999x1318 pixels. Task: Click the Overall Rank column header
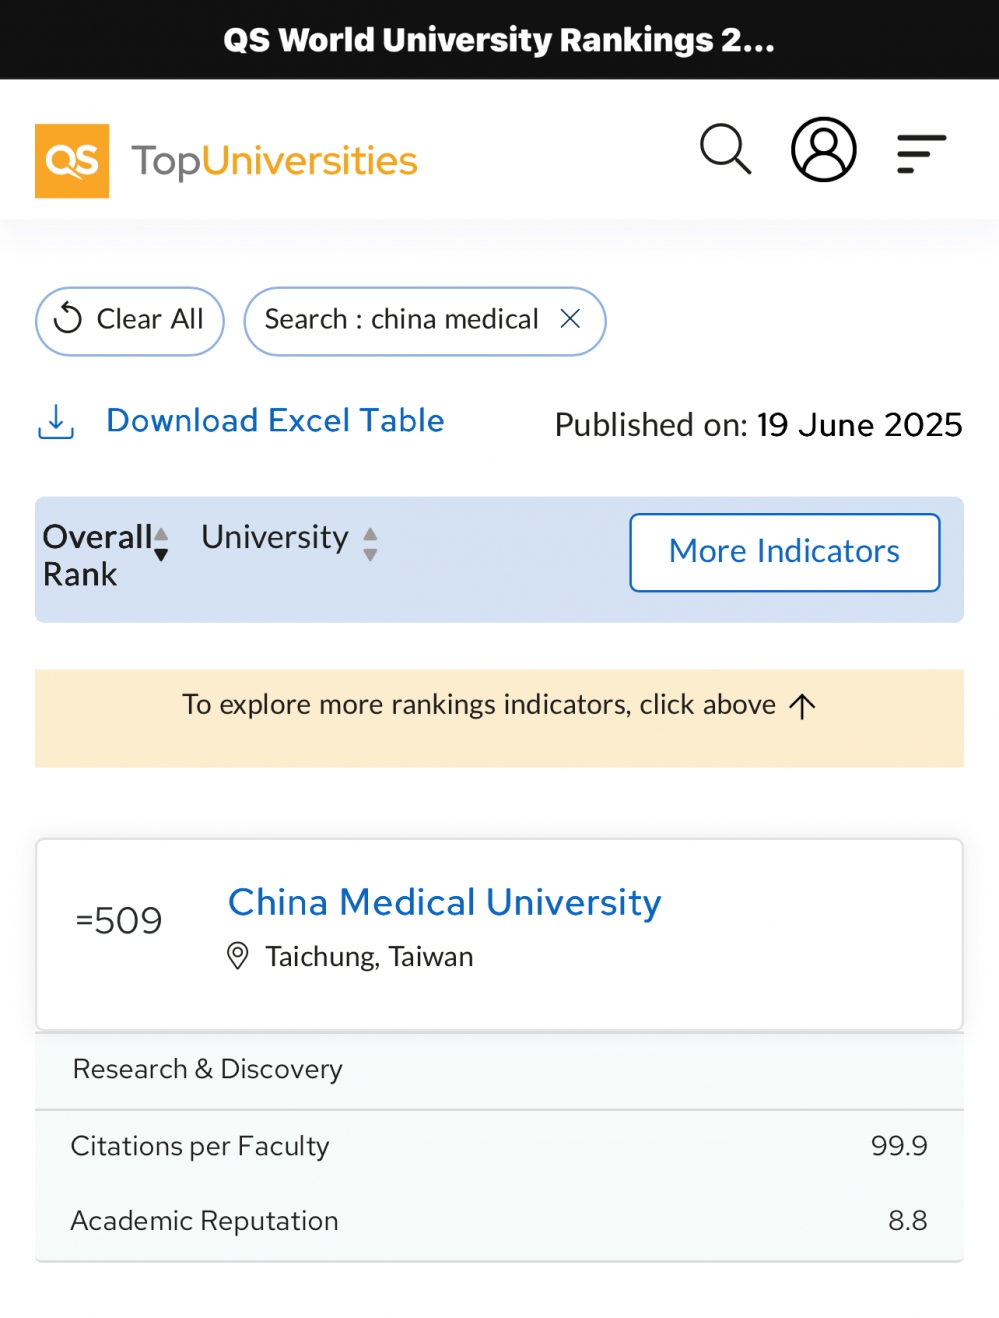(x=96, y=555)
